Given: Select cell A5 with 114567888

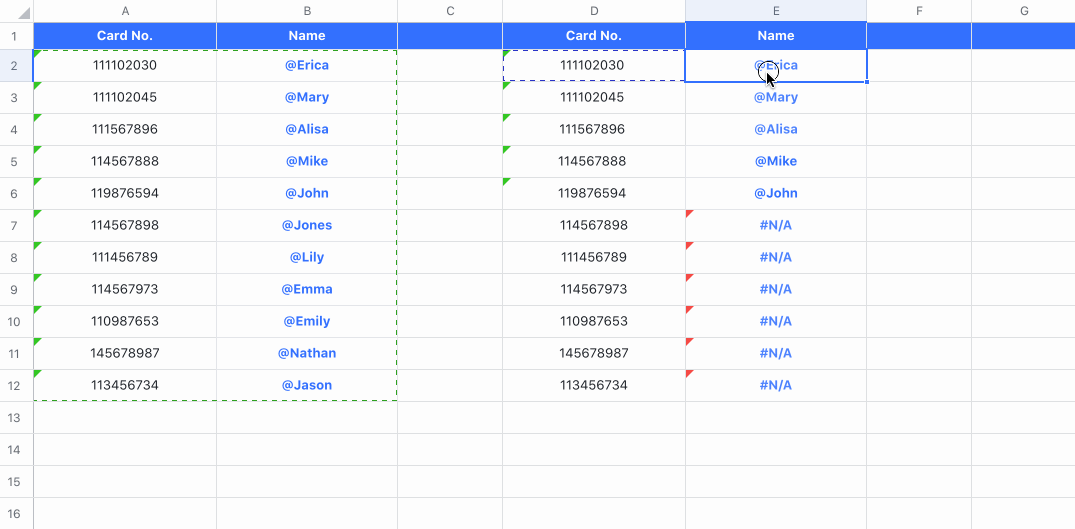Looking at the screenshot, I should 125,162.
